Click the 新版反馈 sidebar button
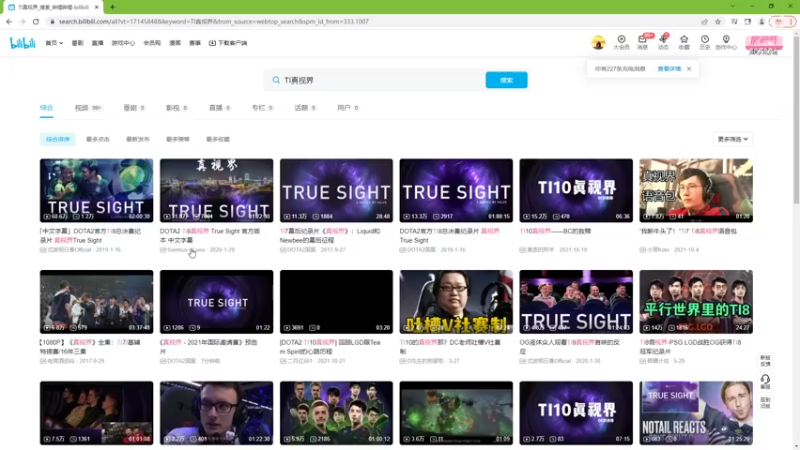The width and height of the screenshot is (800, 450). coord(765,361)
